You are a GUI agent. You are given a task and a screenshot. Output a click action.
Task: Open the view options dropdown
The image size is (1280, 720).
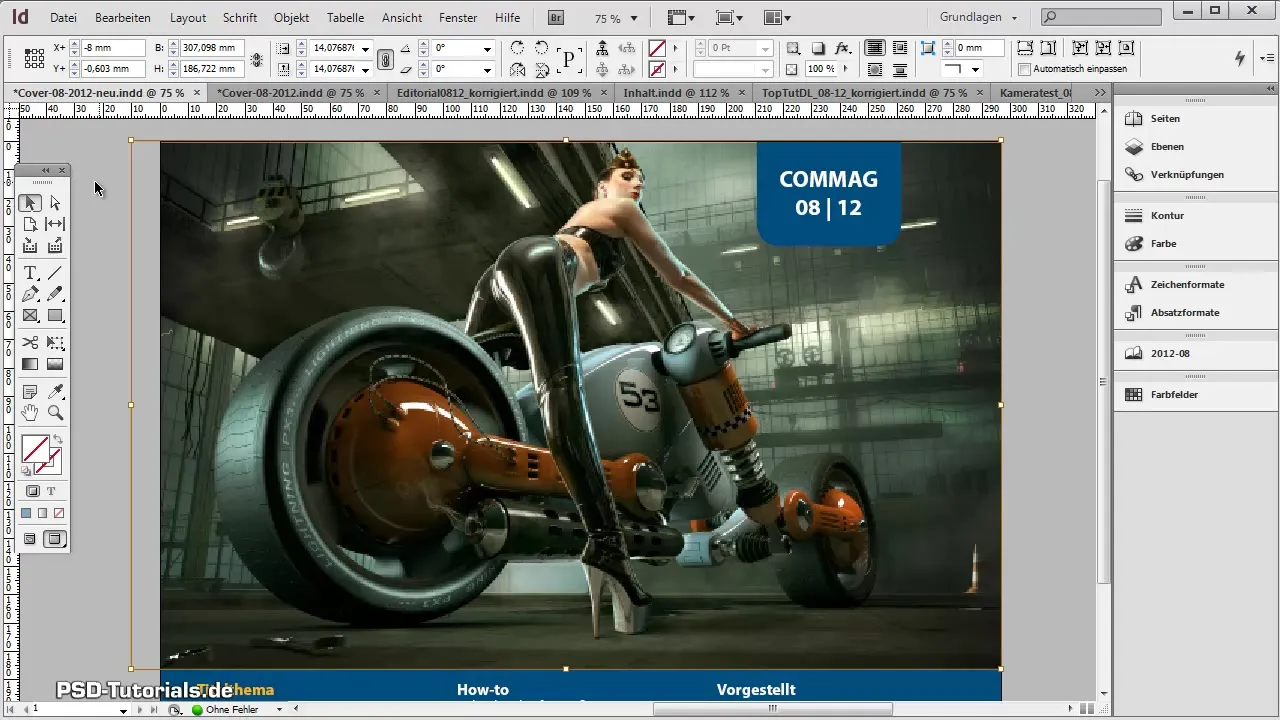[680, 17]
